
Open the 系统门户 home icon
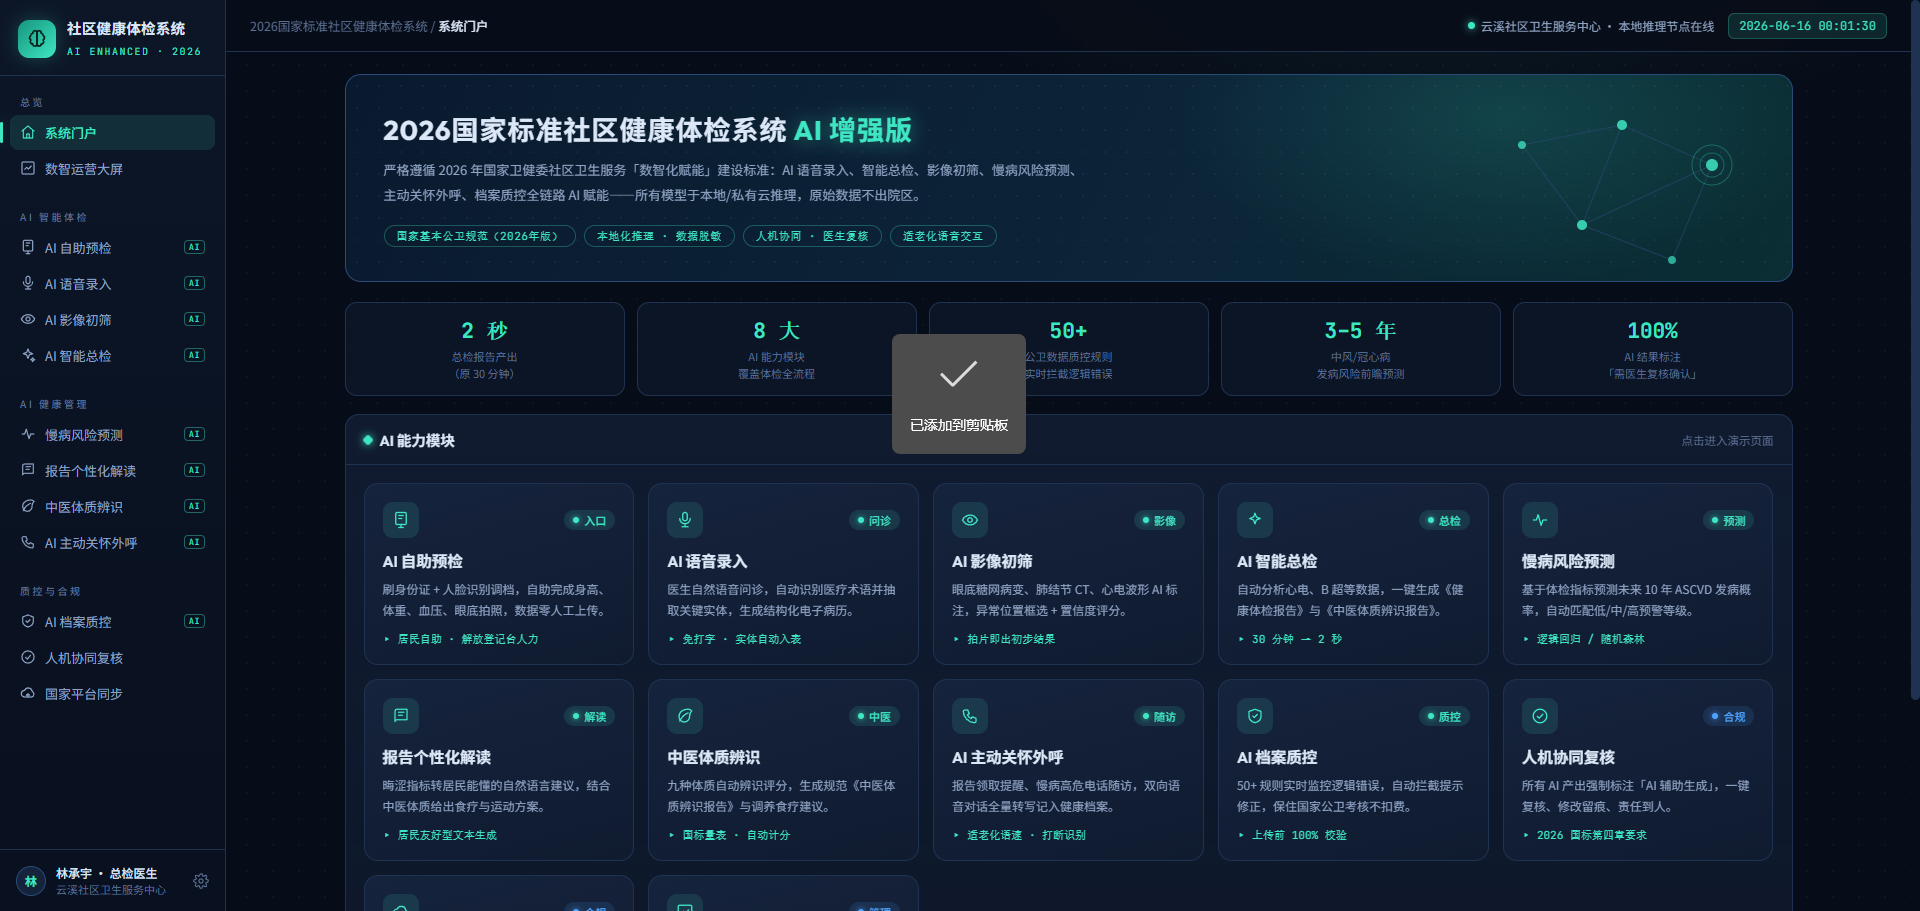28,132
